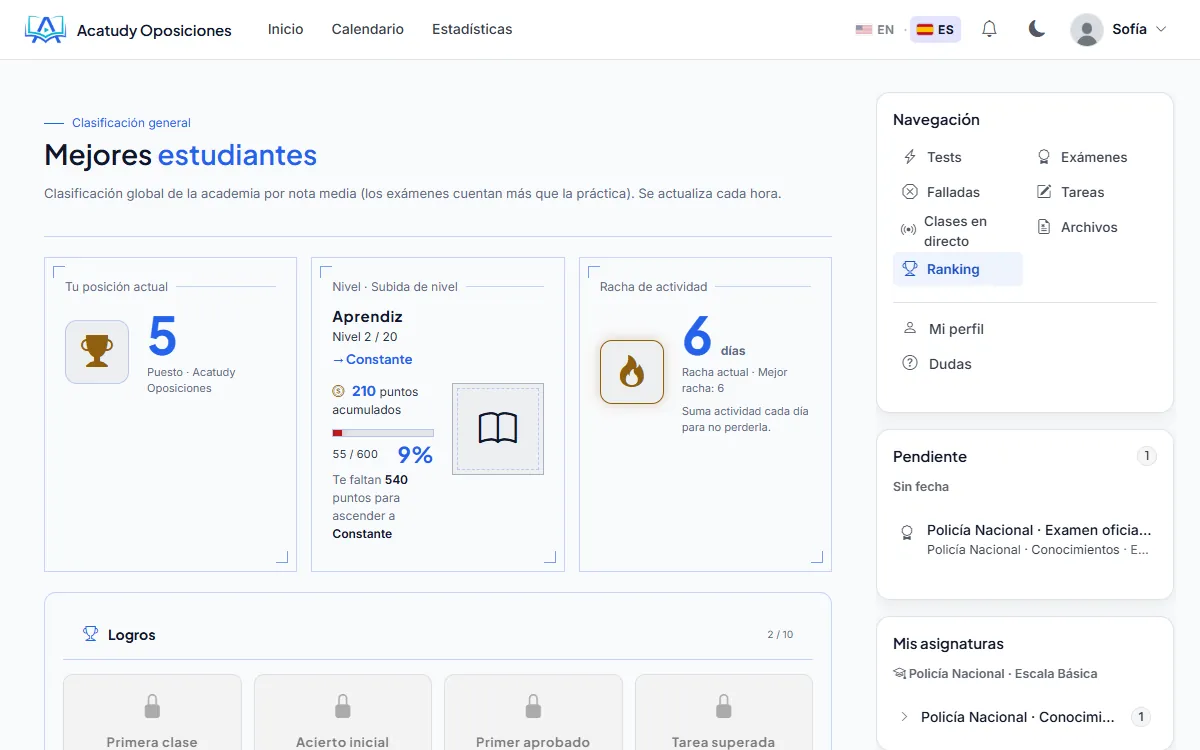The image size is (1200, 750).
Task: Click the Sin fecha label
Action: click(x=921, y=487)
